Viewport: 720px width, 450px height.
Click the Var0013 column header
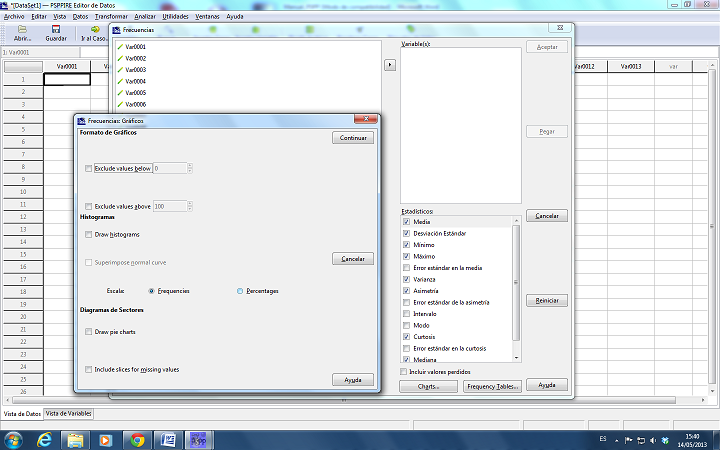tap(631, 67)
